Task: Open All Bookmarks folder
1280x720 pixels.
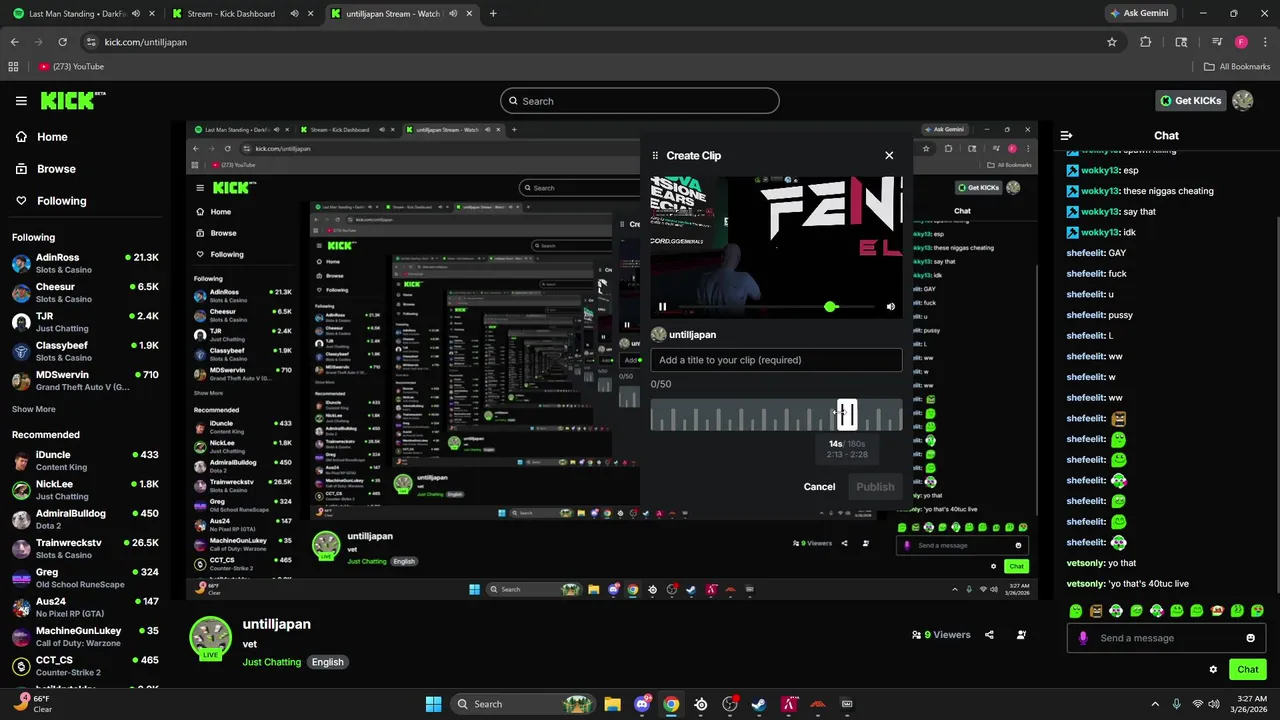Action: coord(1238,67)
